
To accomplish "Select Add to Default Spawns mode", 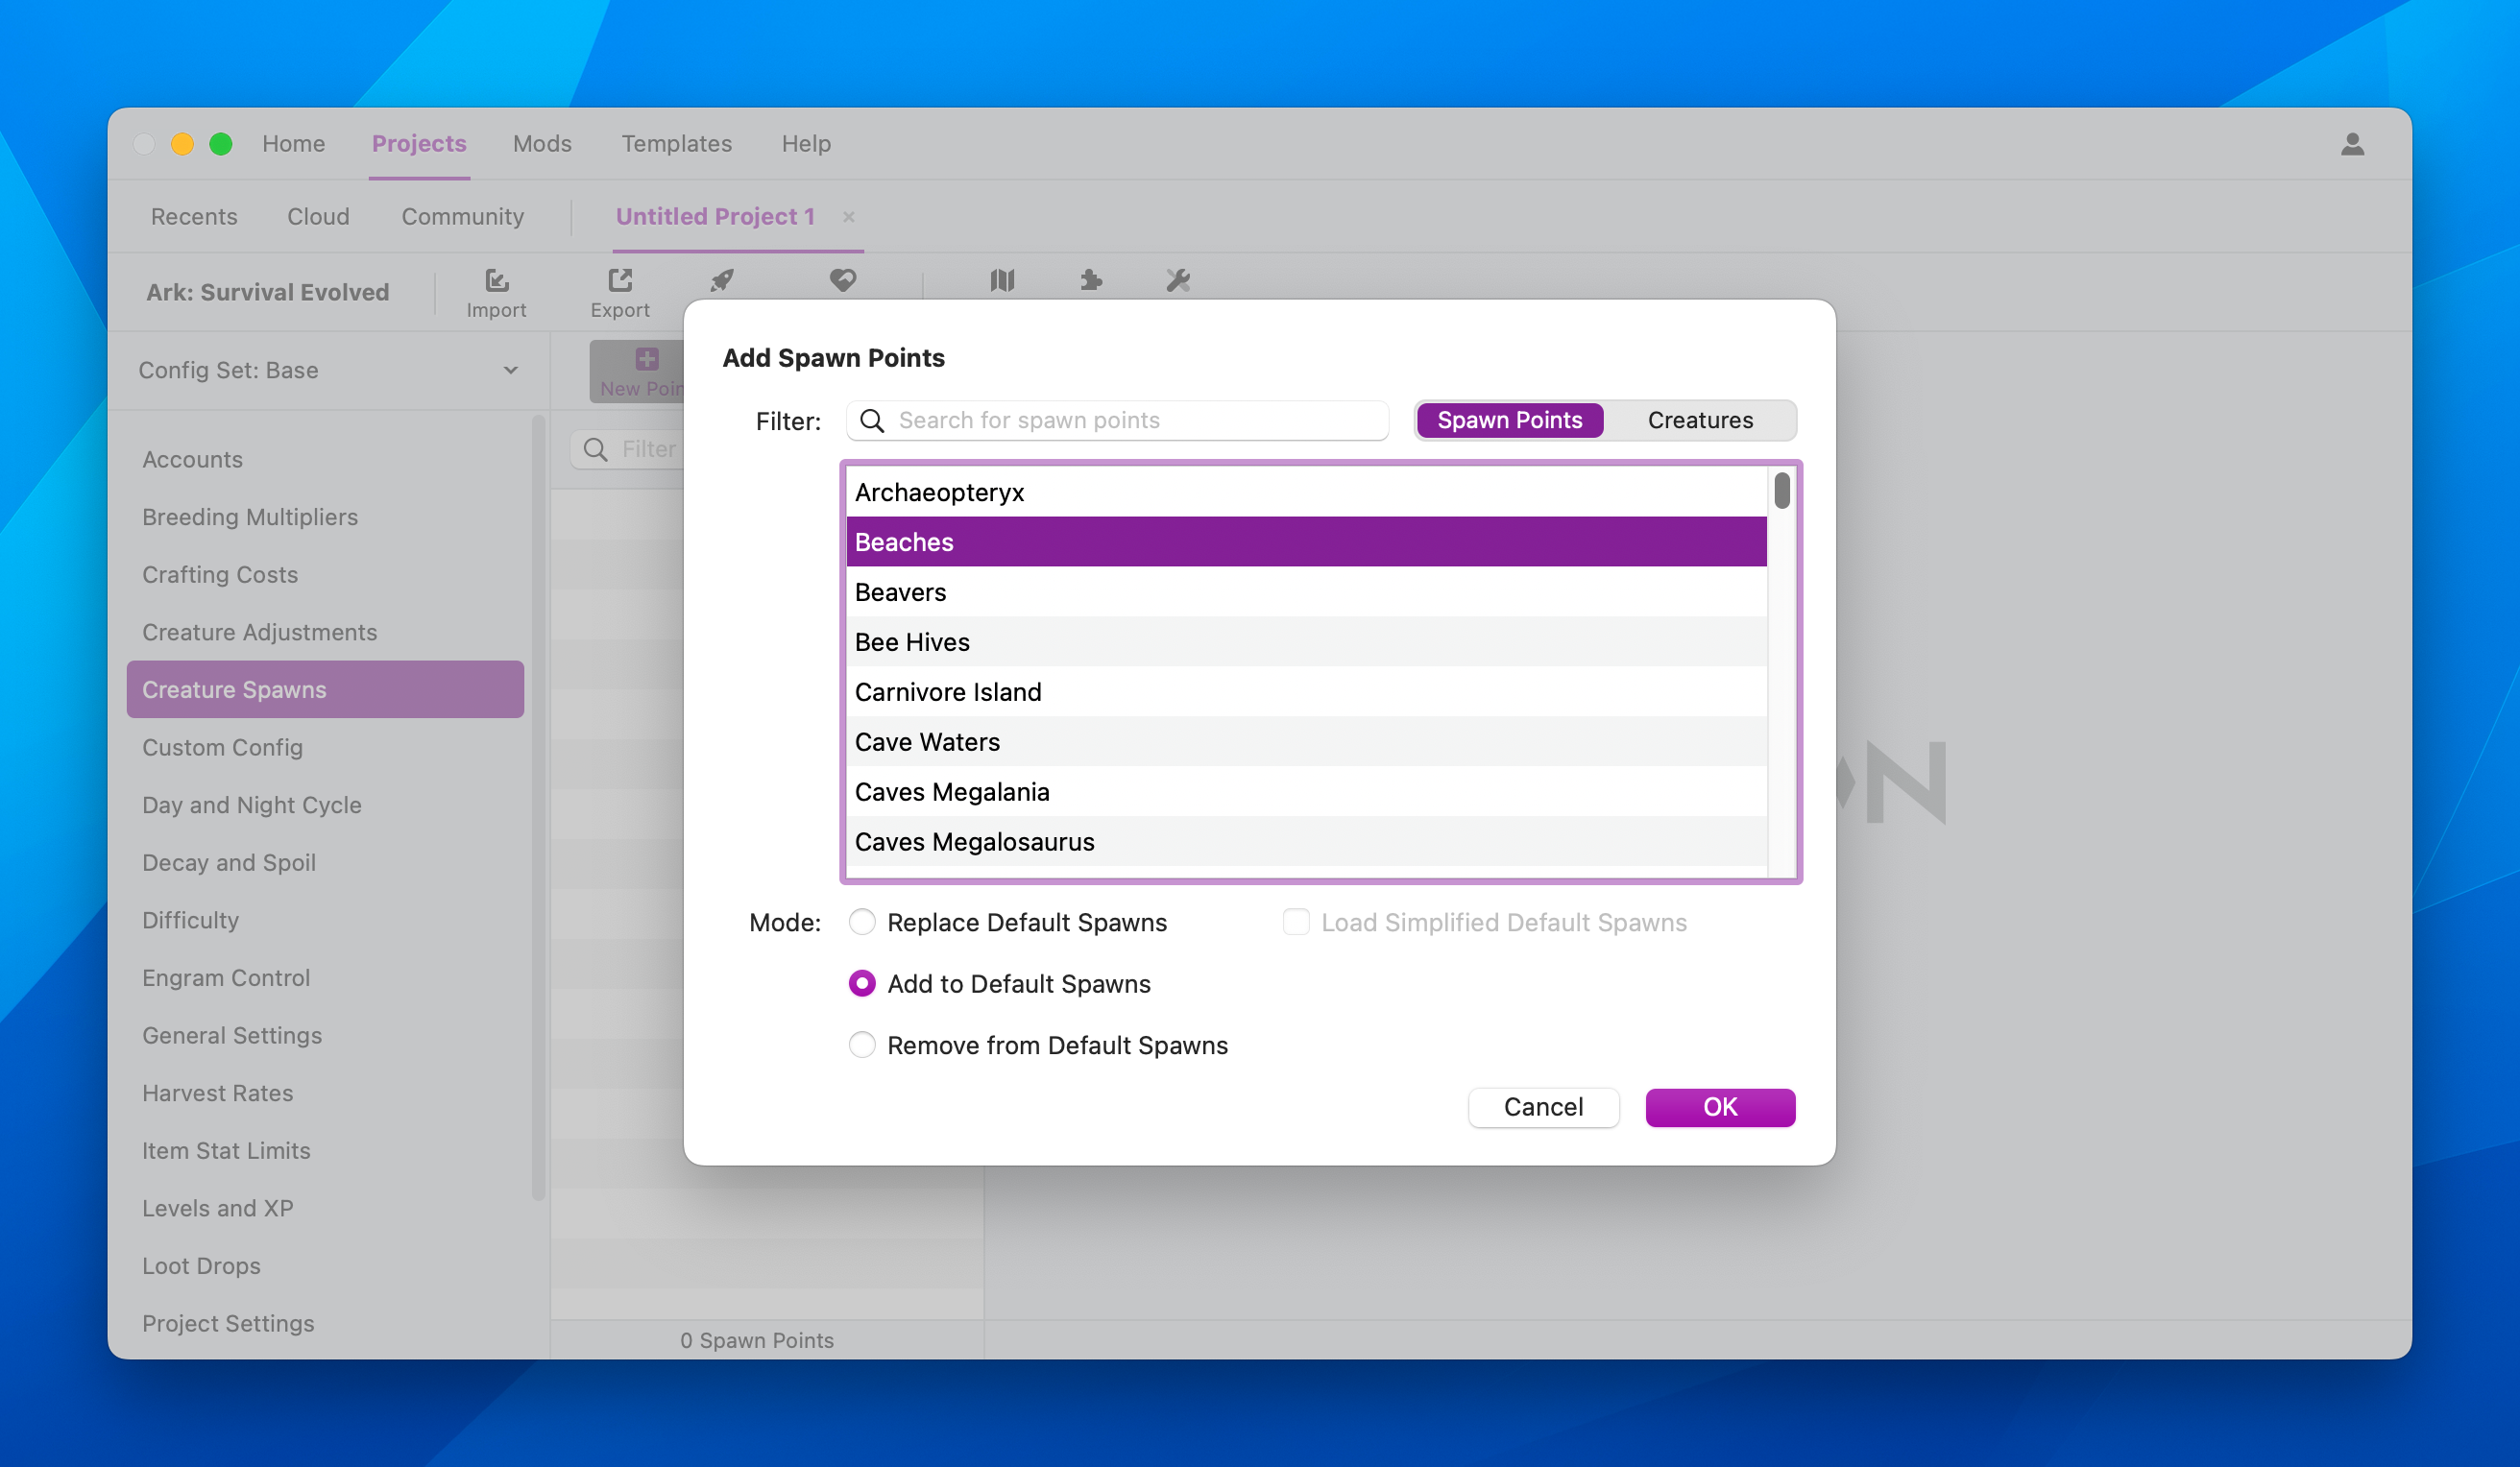I will pyautogui.click(x=862, y=984).
